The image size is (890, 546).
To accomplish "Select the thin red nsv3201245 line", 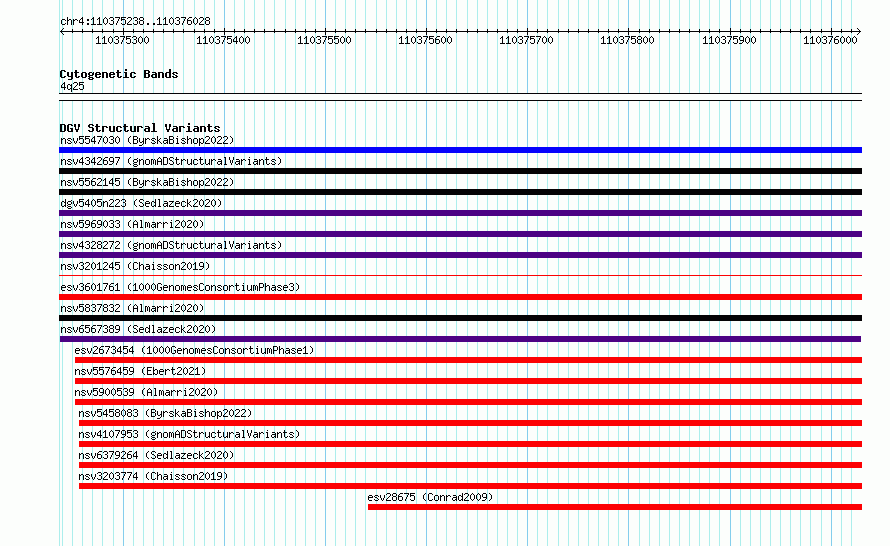I will [460, 276].
